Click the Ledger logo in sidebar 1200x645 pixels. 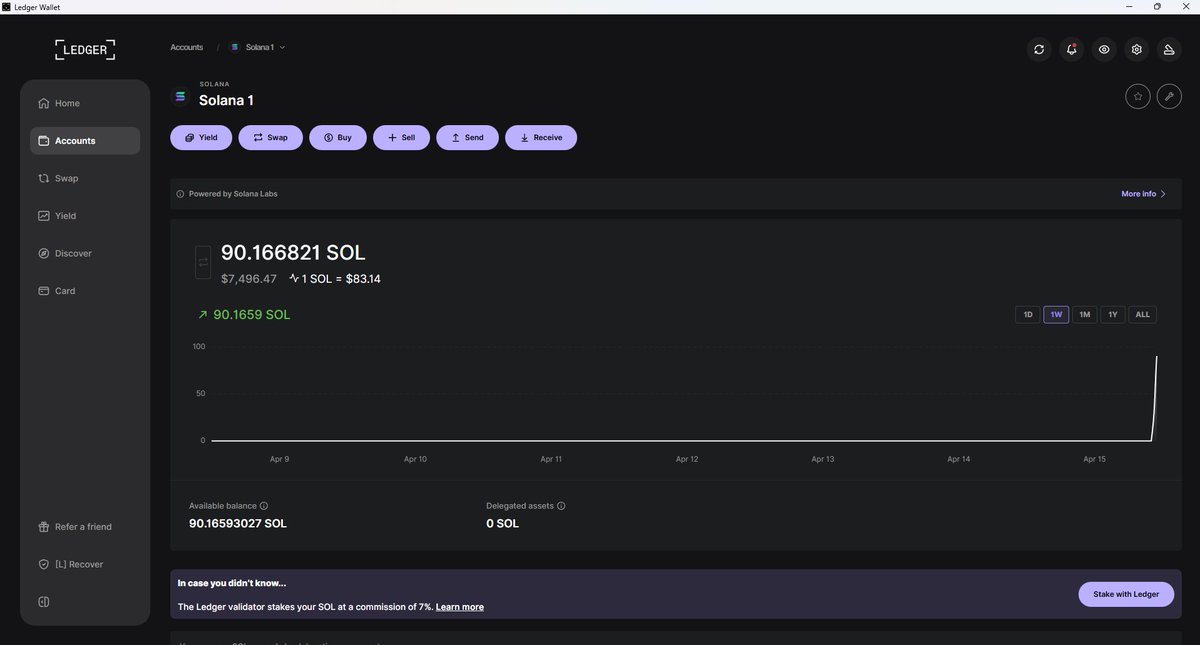point(85,49)
